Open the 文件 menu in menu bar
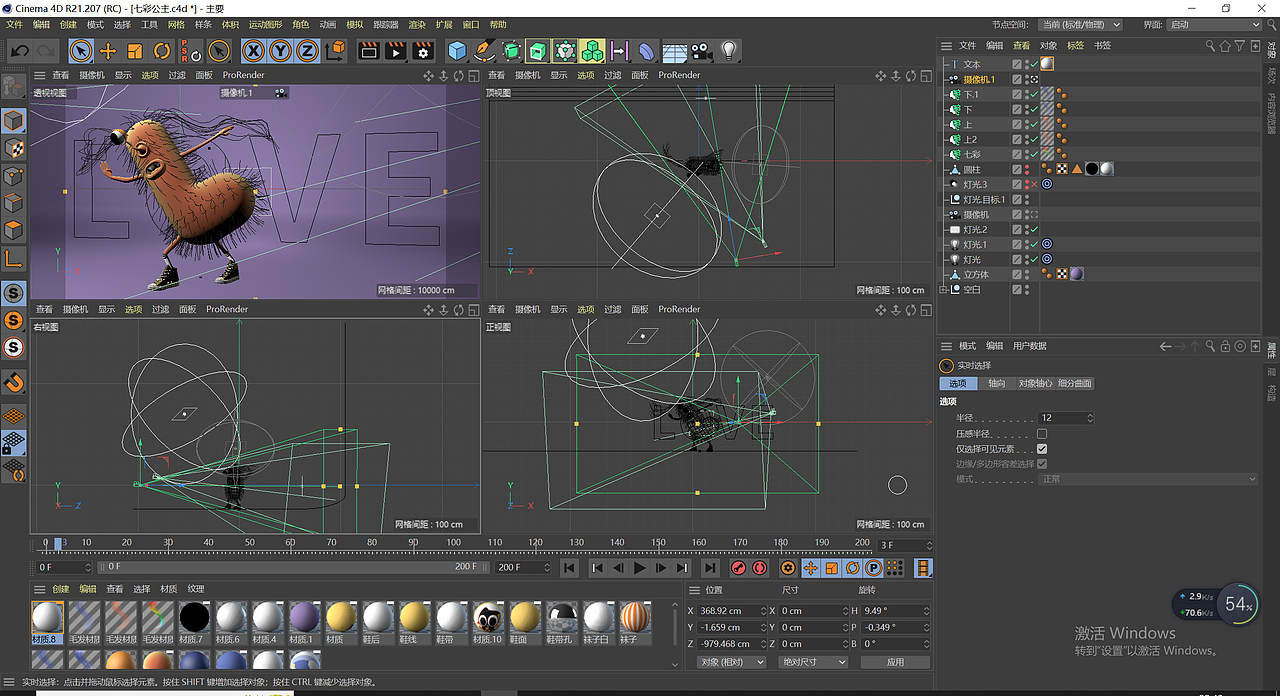Viewport: 1280px width, 696px height. 14,24
